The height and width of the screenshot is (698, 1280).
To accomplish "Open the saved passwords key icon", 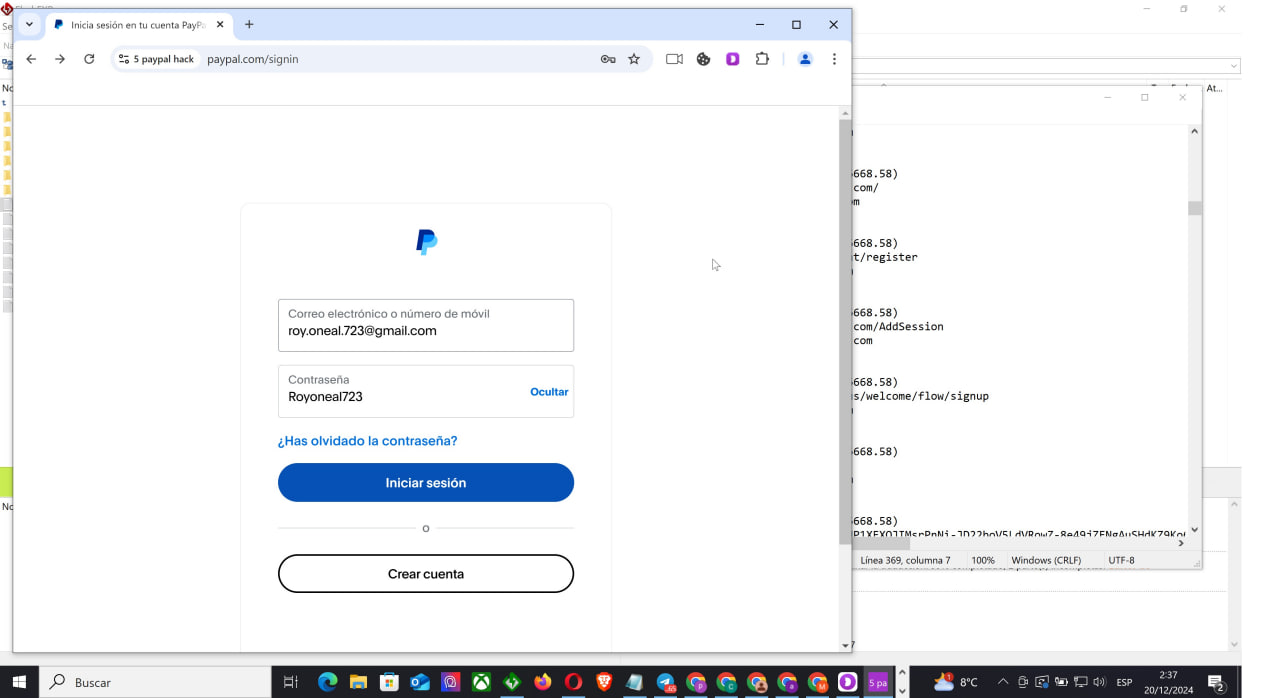I will tap(608, 59).
